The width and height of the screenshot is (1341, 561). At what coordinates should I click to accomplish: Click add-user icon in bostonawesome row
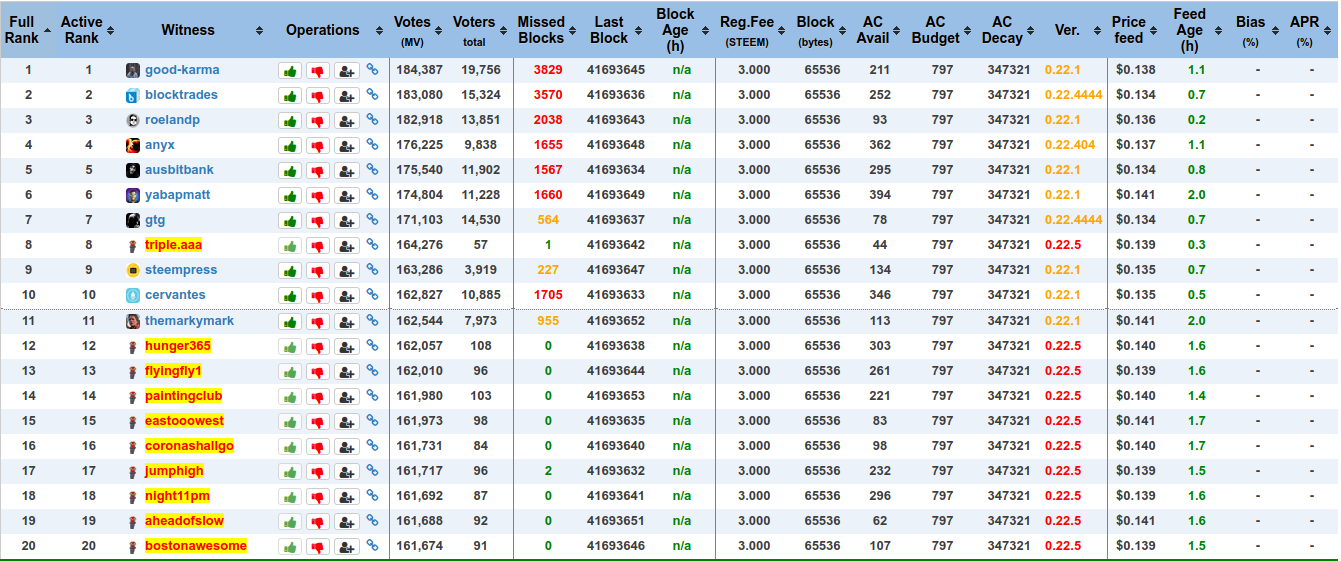pyautogui.click(x=347, y=547)
